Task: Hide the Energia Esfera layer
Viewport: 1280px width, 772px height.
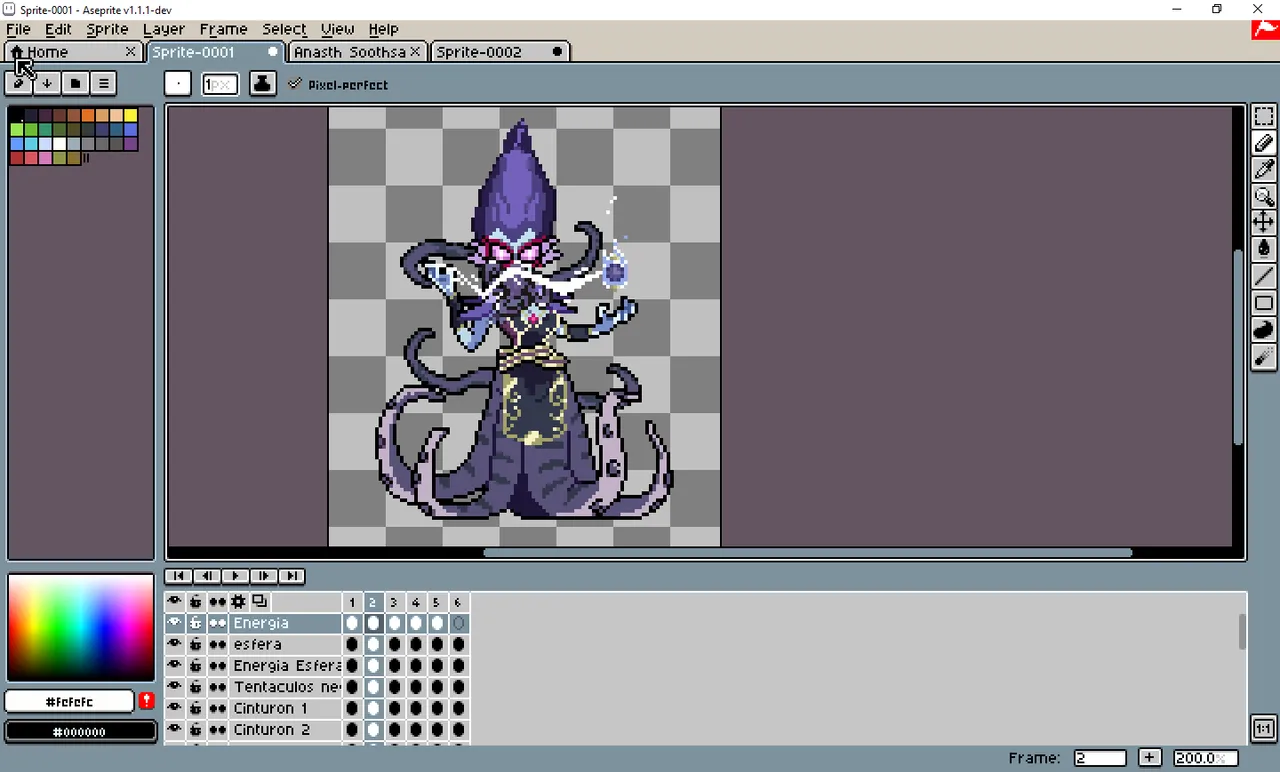Action: click(x=175, y=665)
